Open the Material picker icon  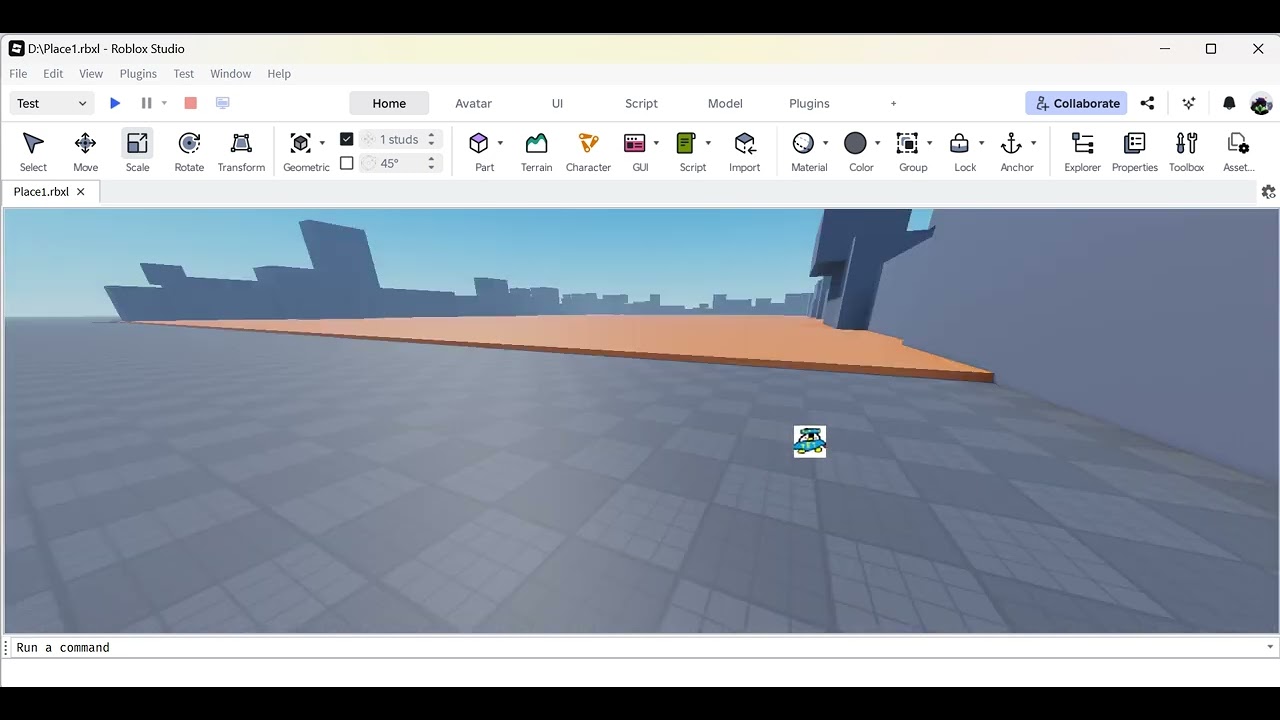803,143
